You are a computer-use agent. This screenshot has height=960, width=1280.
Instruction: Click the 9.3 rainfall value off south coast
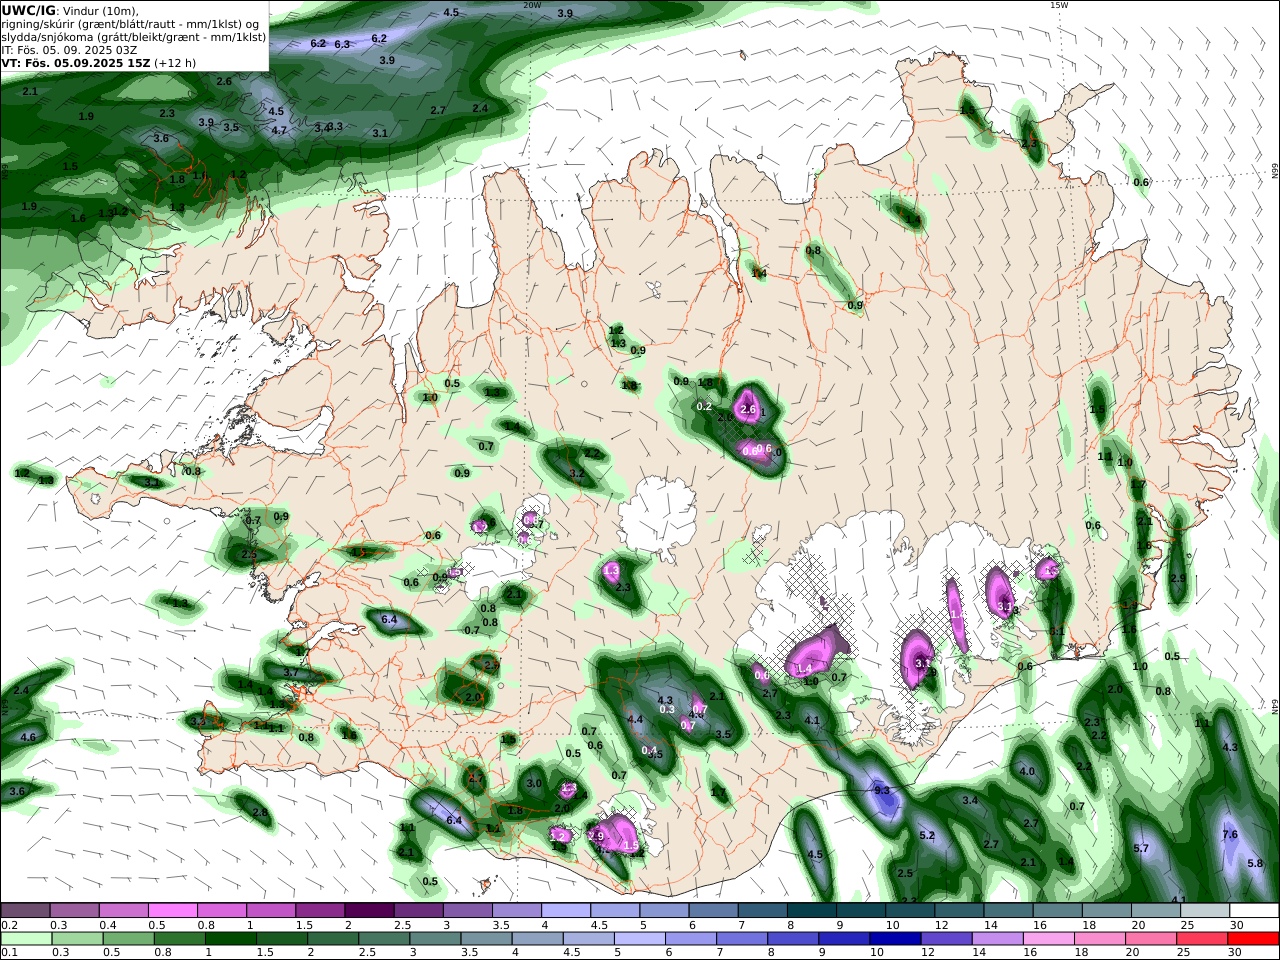pos(882,791)
